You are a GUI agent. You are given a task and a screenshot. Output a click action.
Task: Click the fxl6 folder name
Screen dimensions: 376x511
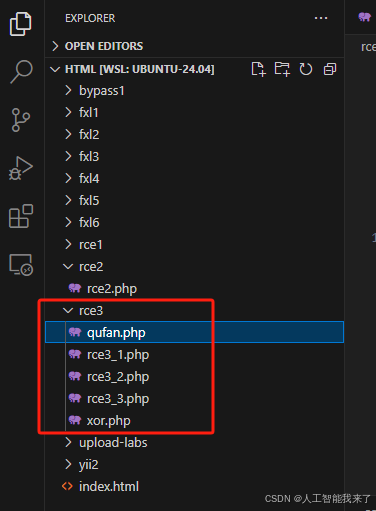pyautogui.click(x=89, y=222)
